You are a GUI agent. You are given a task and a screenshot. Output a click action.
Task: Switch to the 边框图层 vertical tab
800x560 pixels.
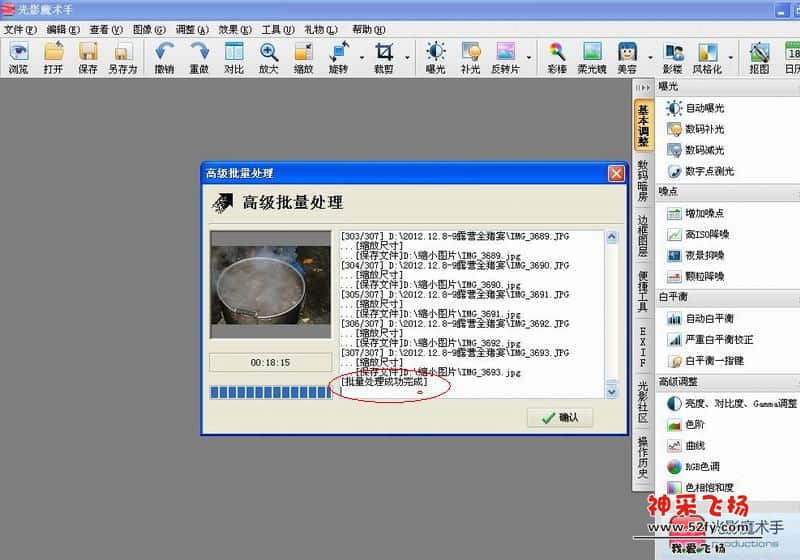(643, 236)
